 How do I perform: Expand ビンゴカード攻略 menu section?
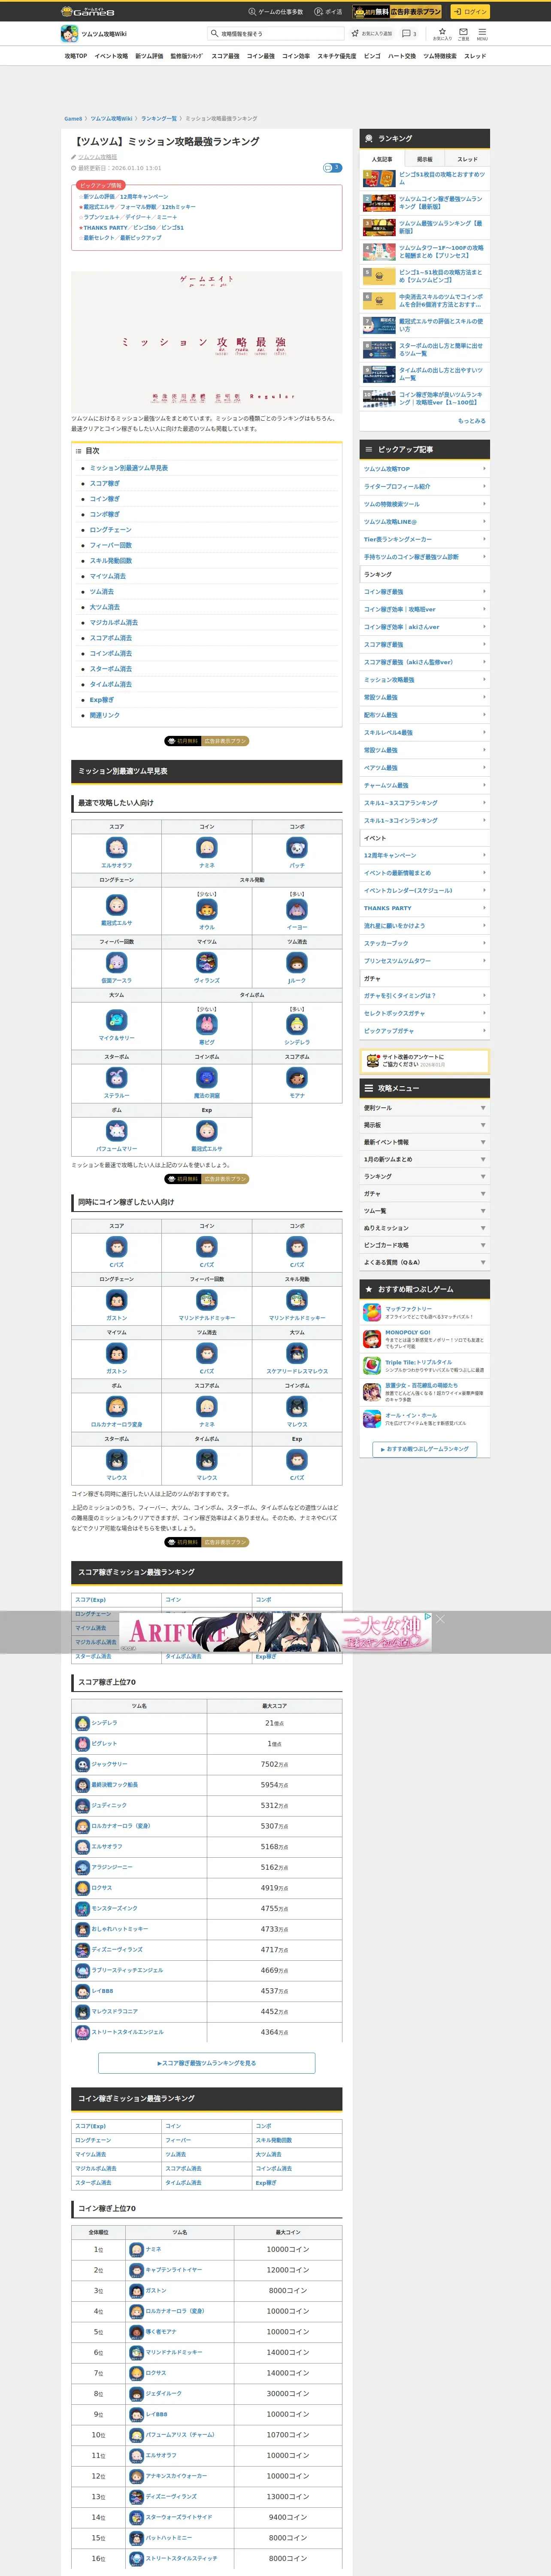click(425, 1245)
